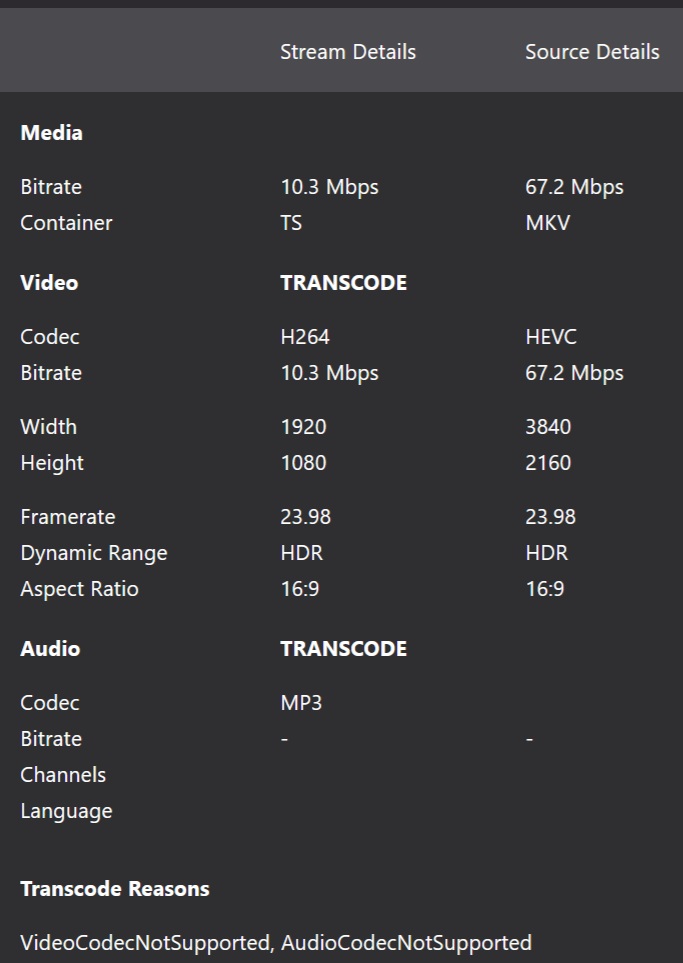The image size is (683, 963).
Task: Click the H264 stream codec value
Action: click(x=305, y=337)
